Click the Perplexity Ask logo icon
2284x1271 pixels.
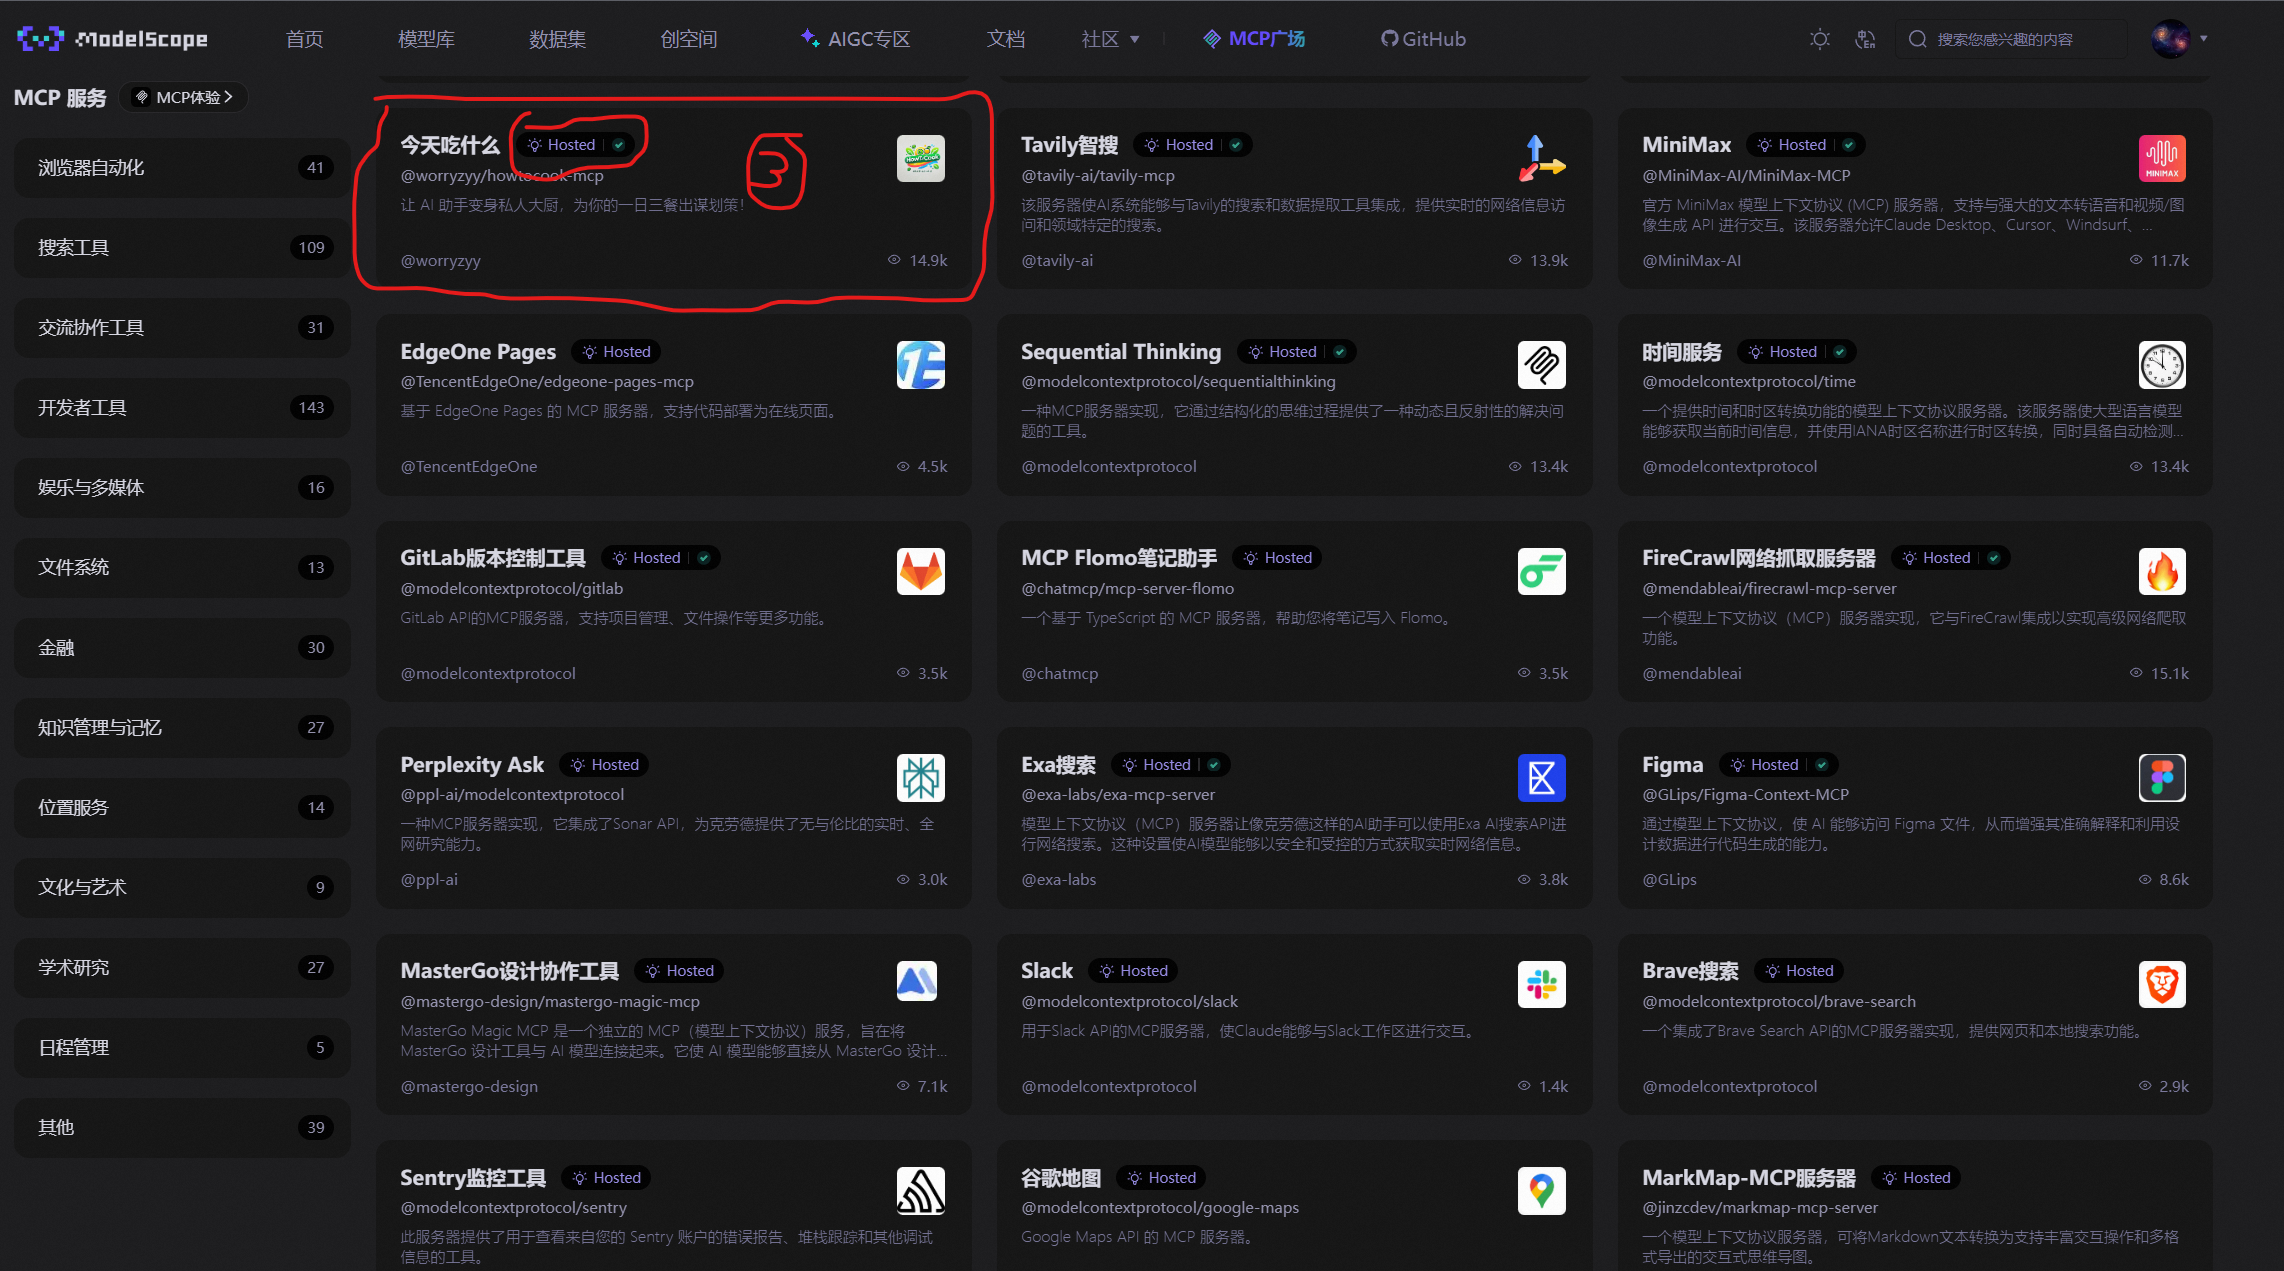click(x=920, y=778)
